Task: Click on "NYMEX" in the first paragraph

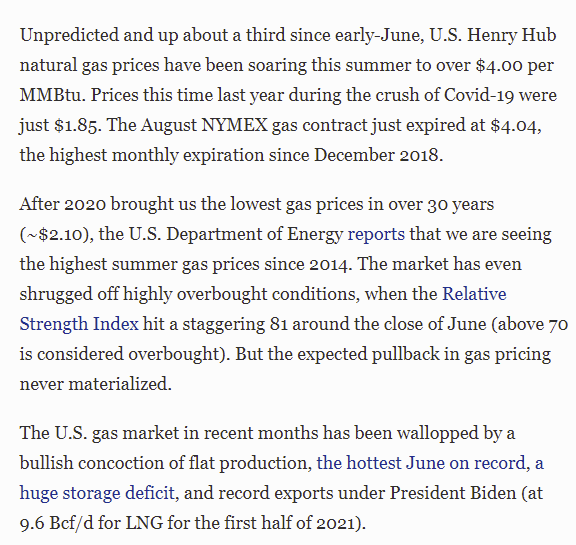Action: [234, 126]
